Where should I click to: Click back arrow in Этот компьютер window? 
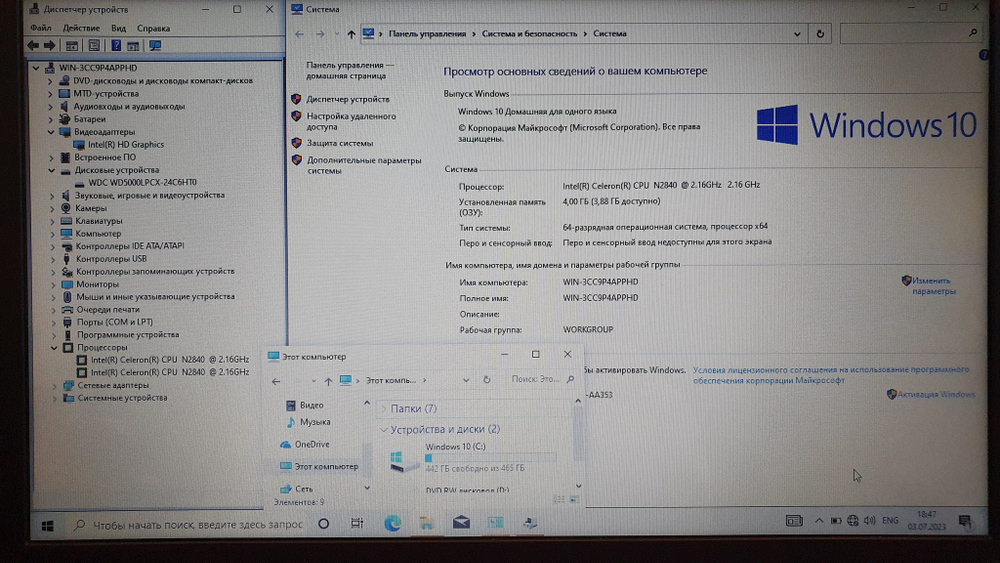(276, 381)
